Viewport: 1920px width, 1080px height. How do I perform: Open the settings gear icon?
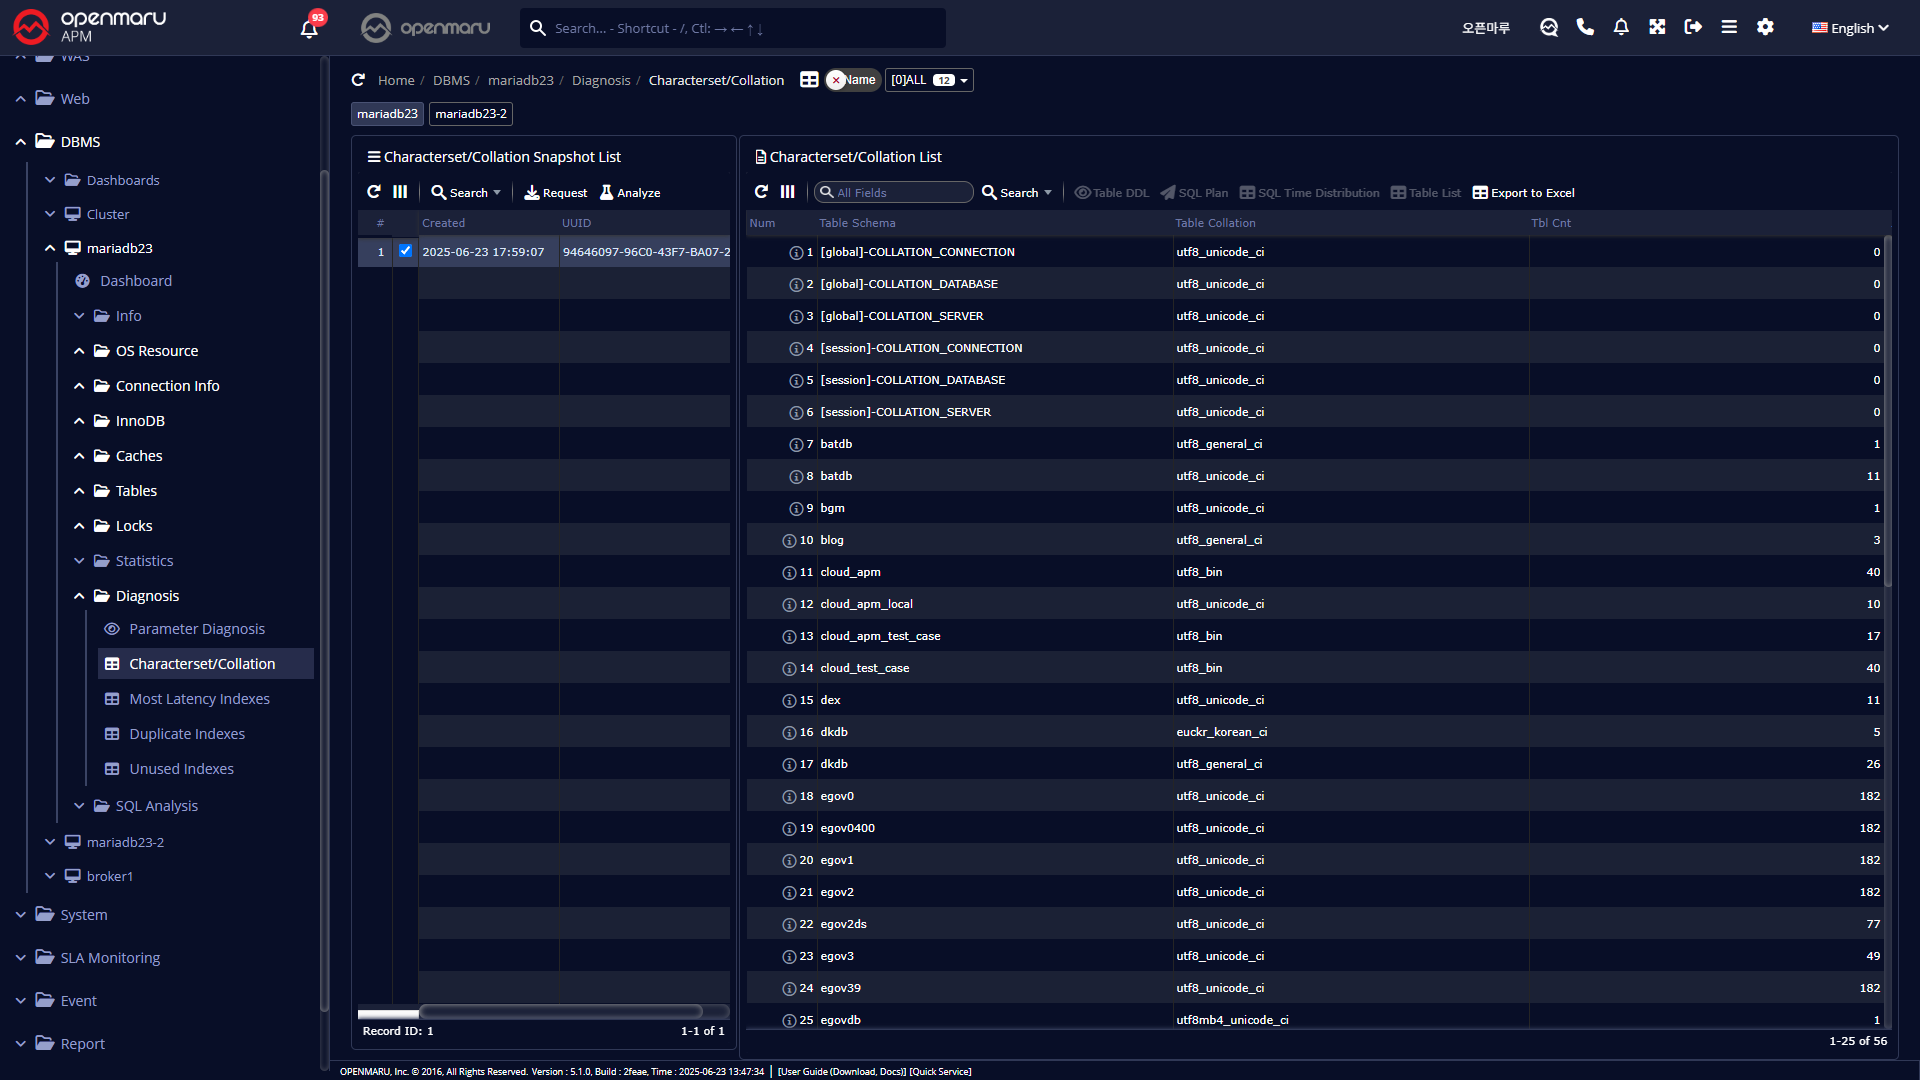(1765, 27)
